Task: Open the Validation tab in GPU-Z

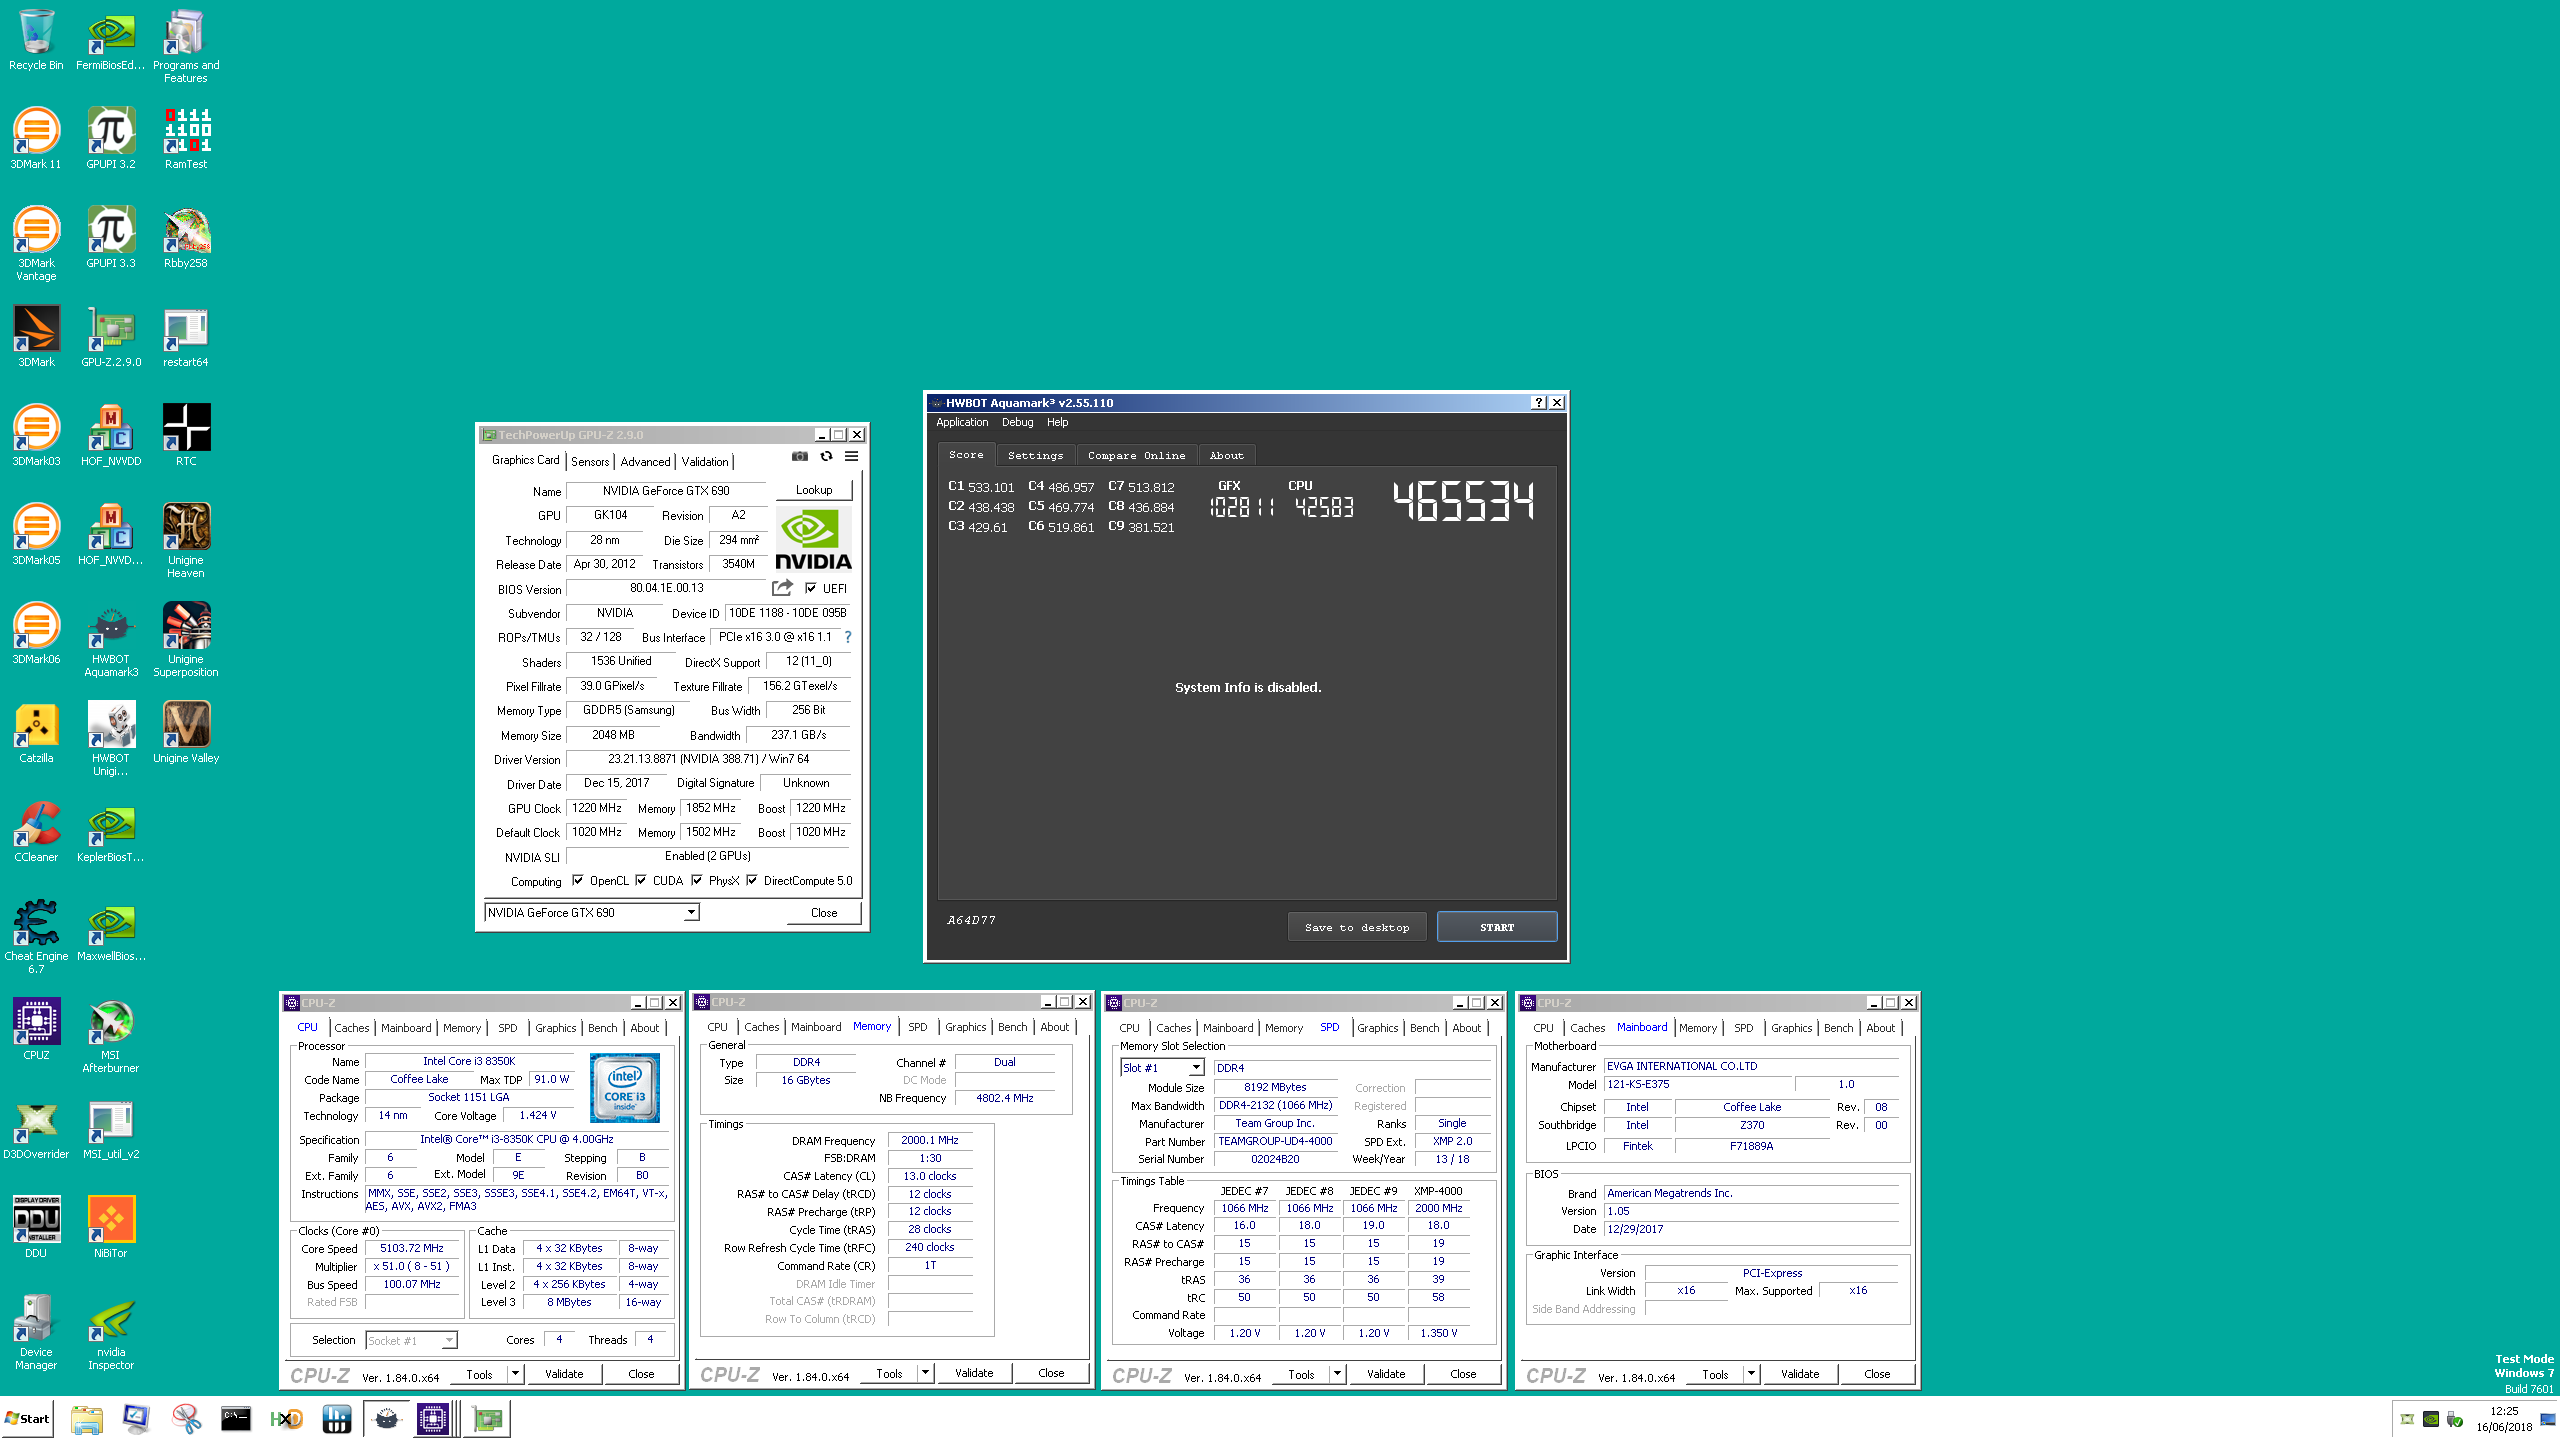Action: pos(705,462)
